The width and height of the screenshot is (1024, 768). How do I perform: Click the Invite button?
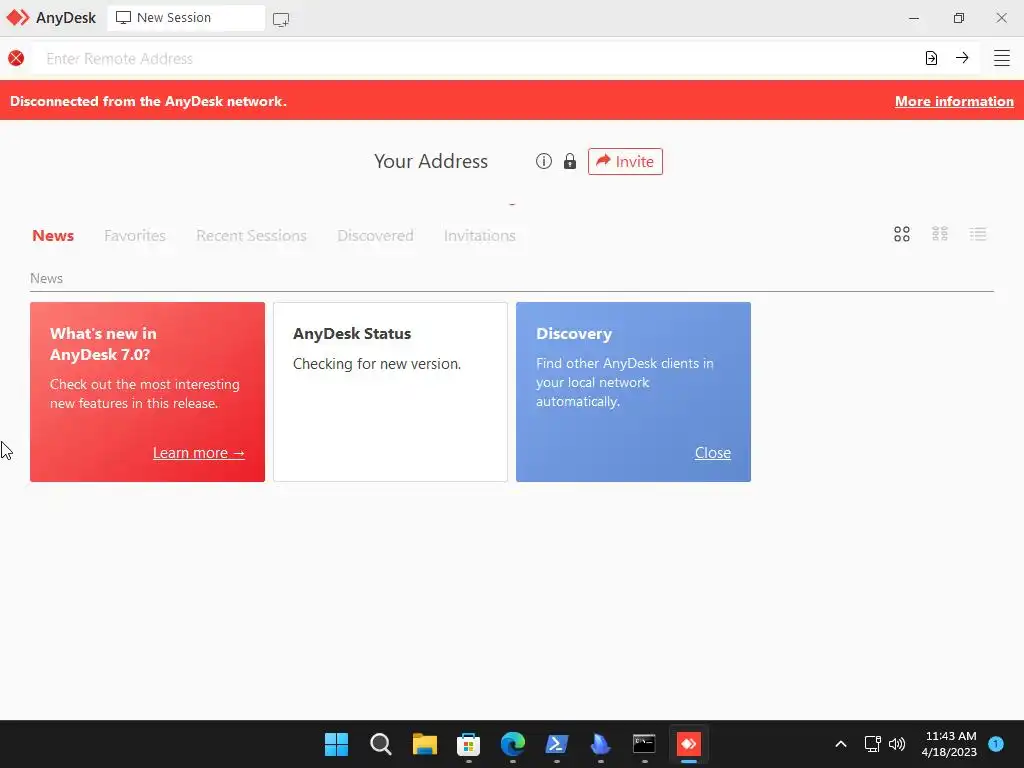pyautogui.click(x=625, y=161)
